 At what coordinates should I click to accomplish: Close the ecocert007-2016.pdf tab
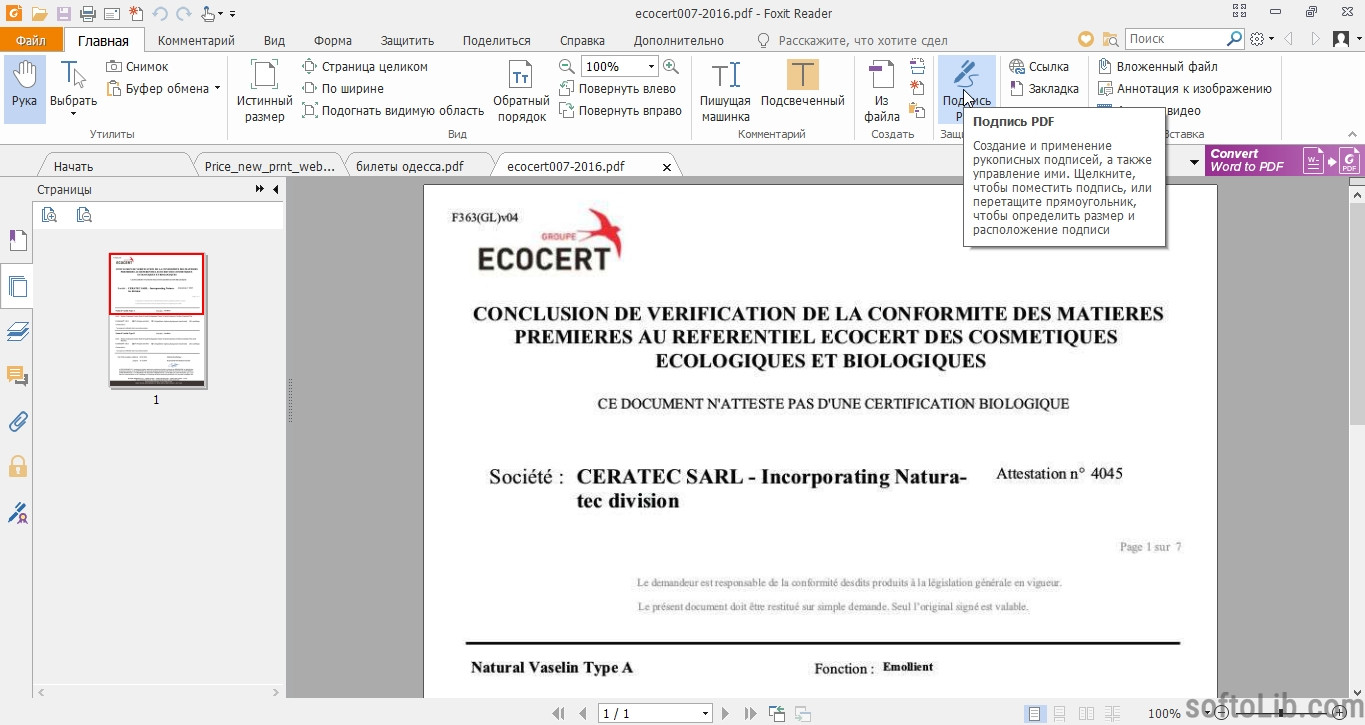(668, 166)
